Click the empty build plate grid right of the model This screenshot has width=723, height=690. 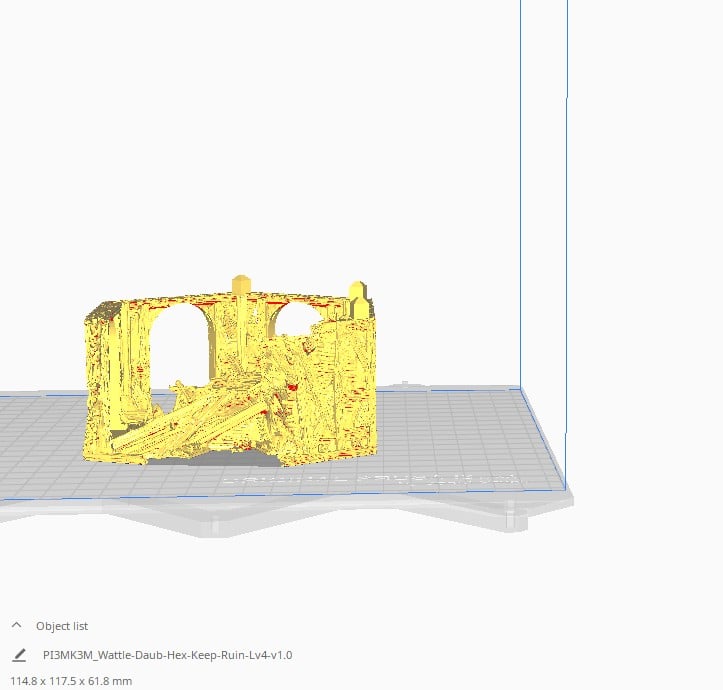[x=452, y=429]
